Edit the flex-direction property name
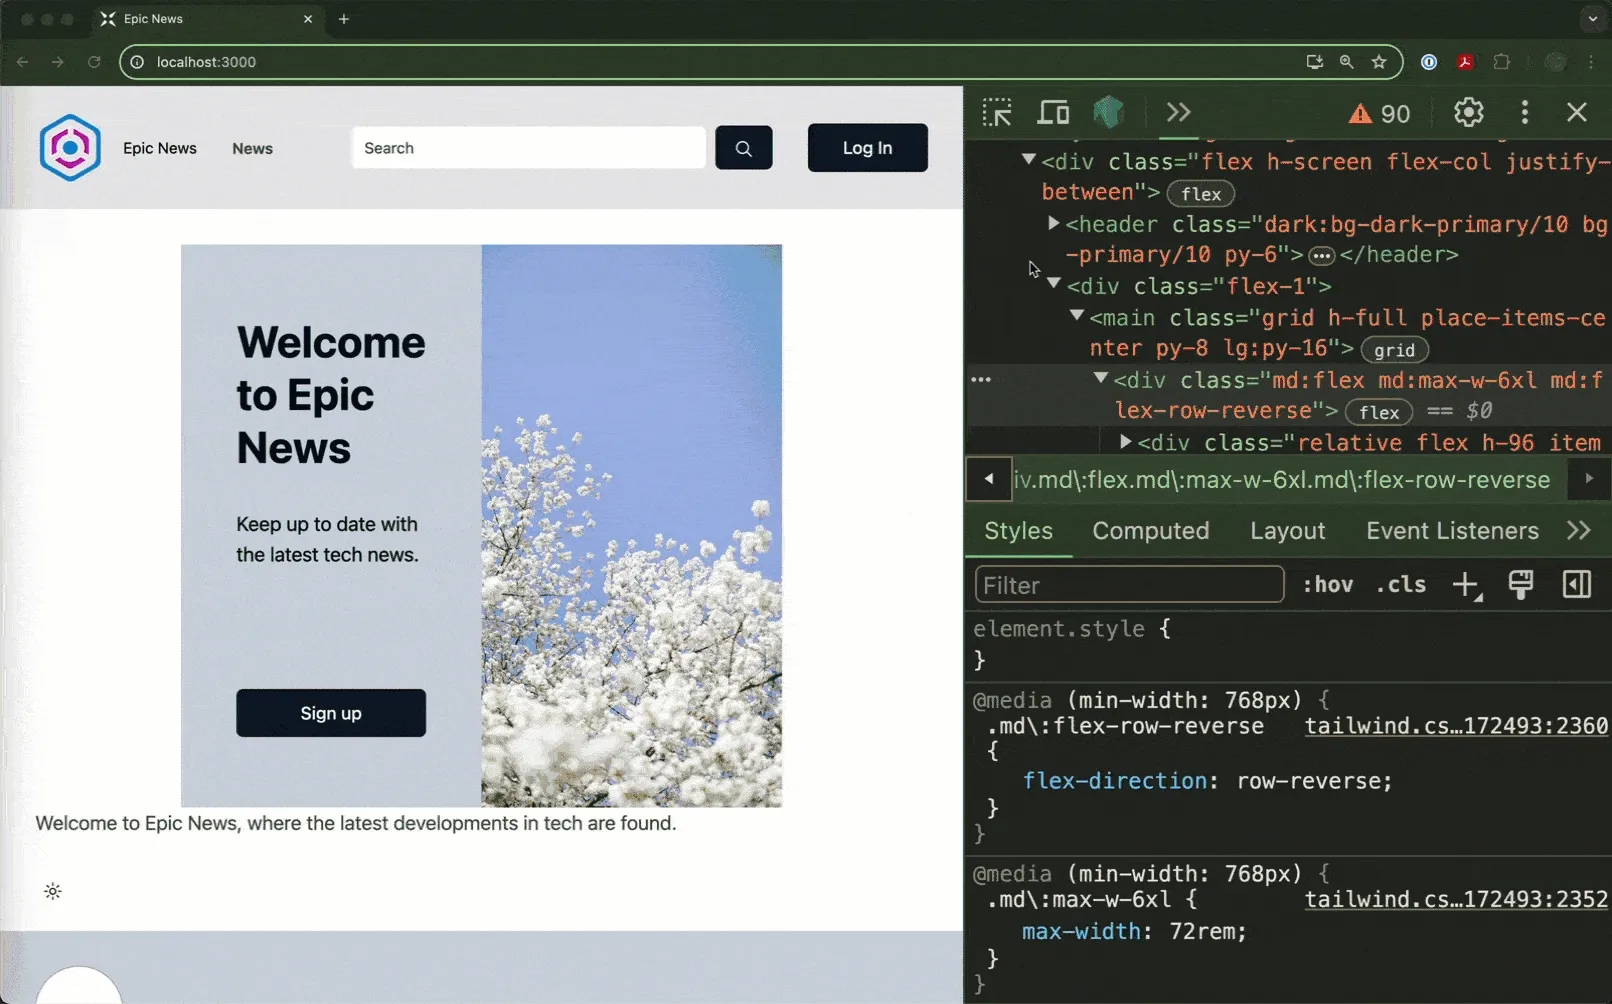This screenshot has width=1612, height=1004. 1114,781
